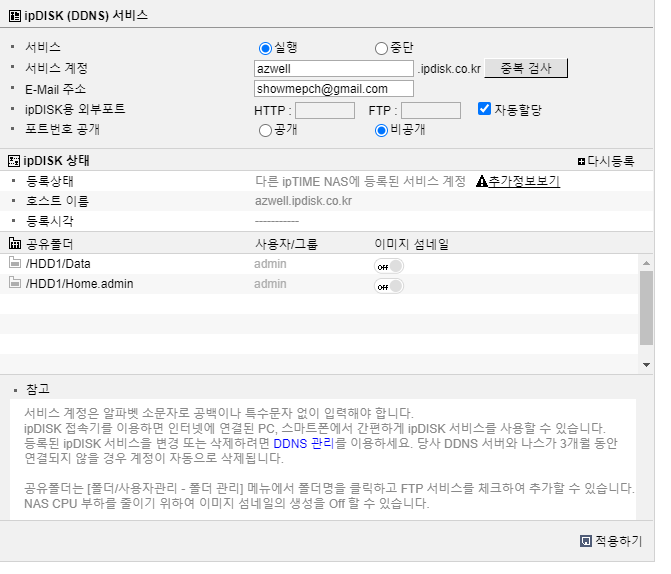Click the apply icon beside 적용하기
This screenshot has width=671, height=574.
(x=586, y=541)
